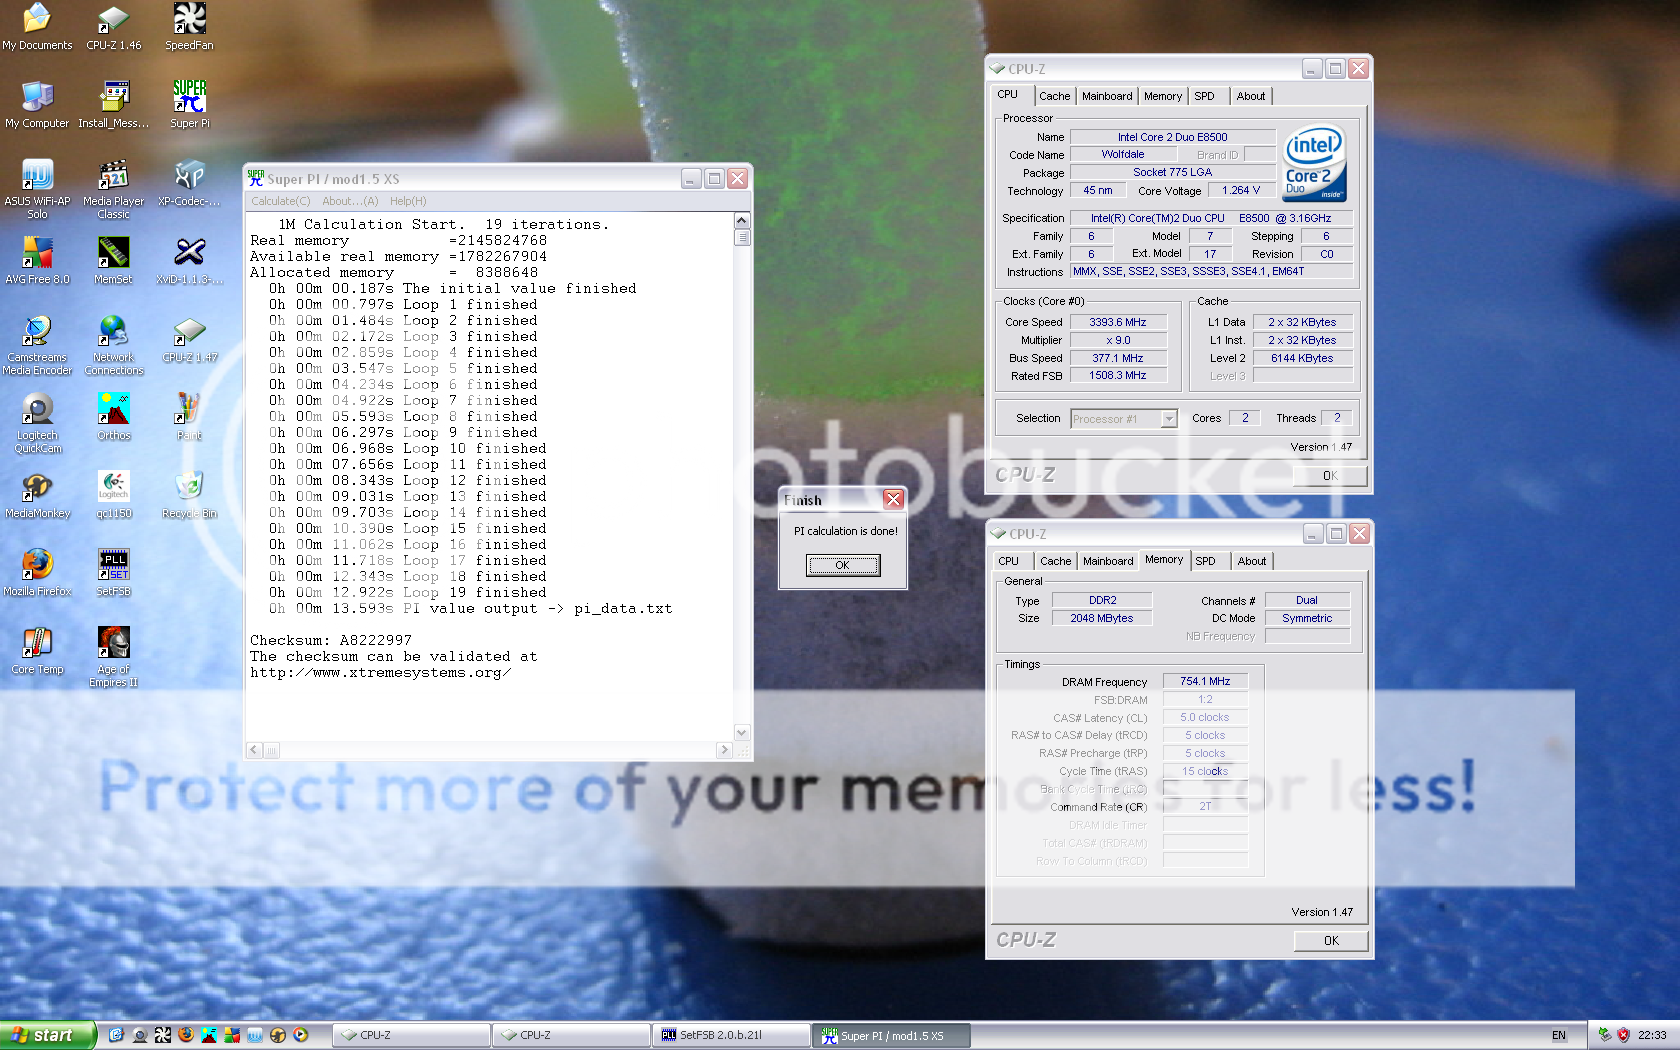
Task: Click Super PI horizontal scrollbar right arrow
Action: (x=724, y=750)
